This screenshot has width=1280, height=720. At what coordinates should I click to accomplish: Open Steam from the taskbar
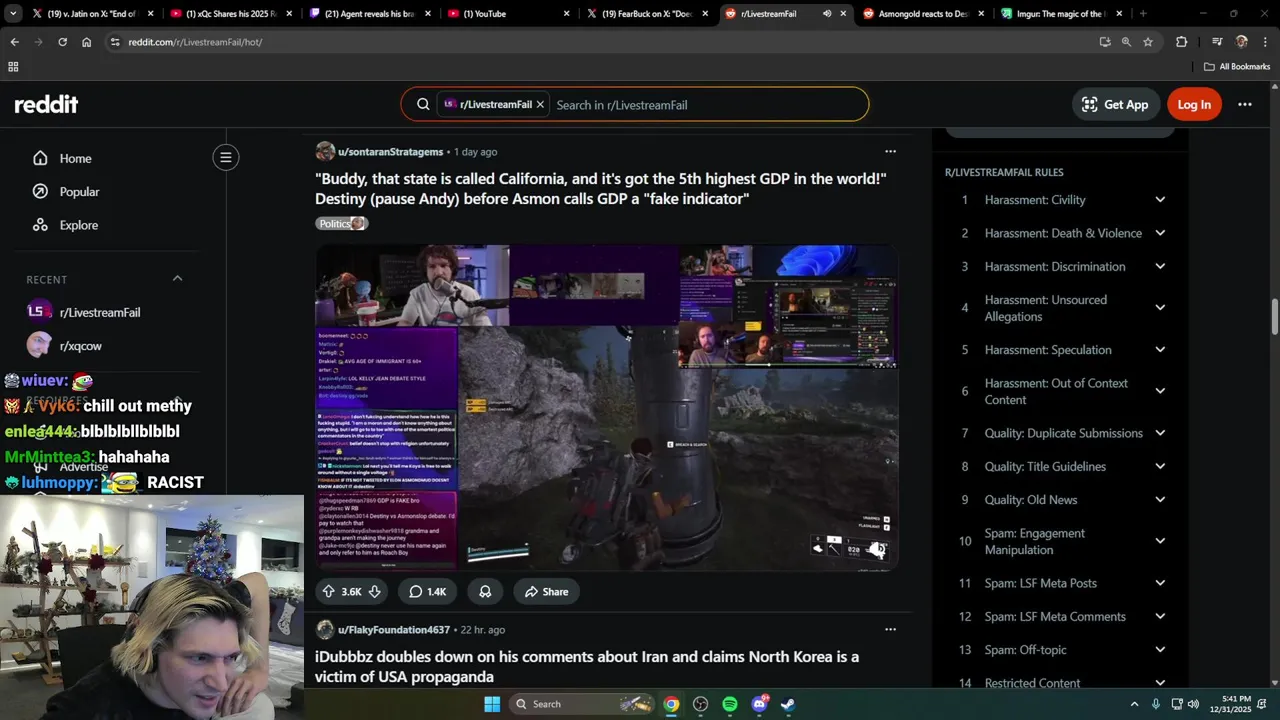788,704
